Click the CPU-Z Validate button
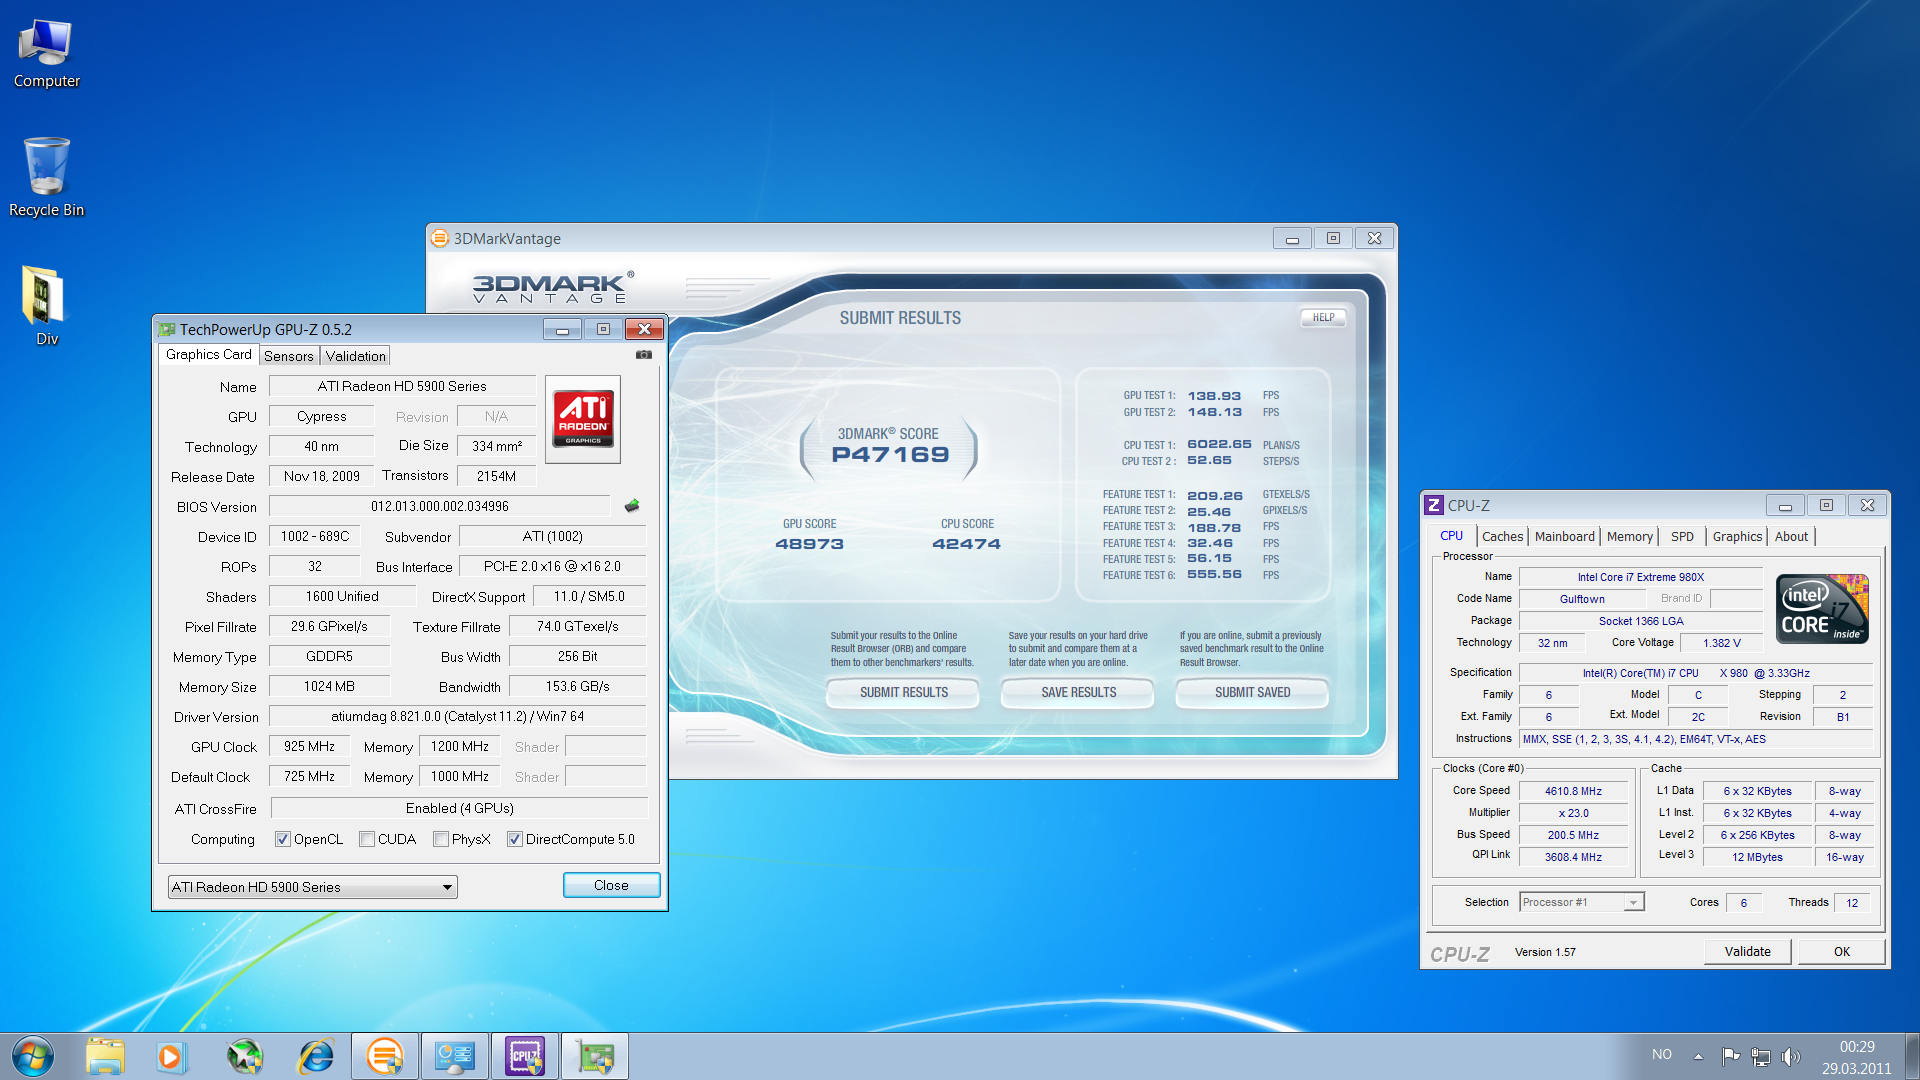Screen dimensions: 1920x1080 1747,951
